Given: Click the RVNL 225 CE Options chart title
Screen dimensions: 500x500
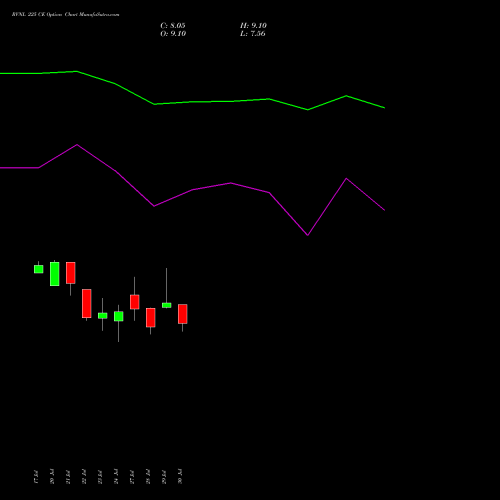Looking at the screenshot, I should point(65,15).
